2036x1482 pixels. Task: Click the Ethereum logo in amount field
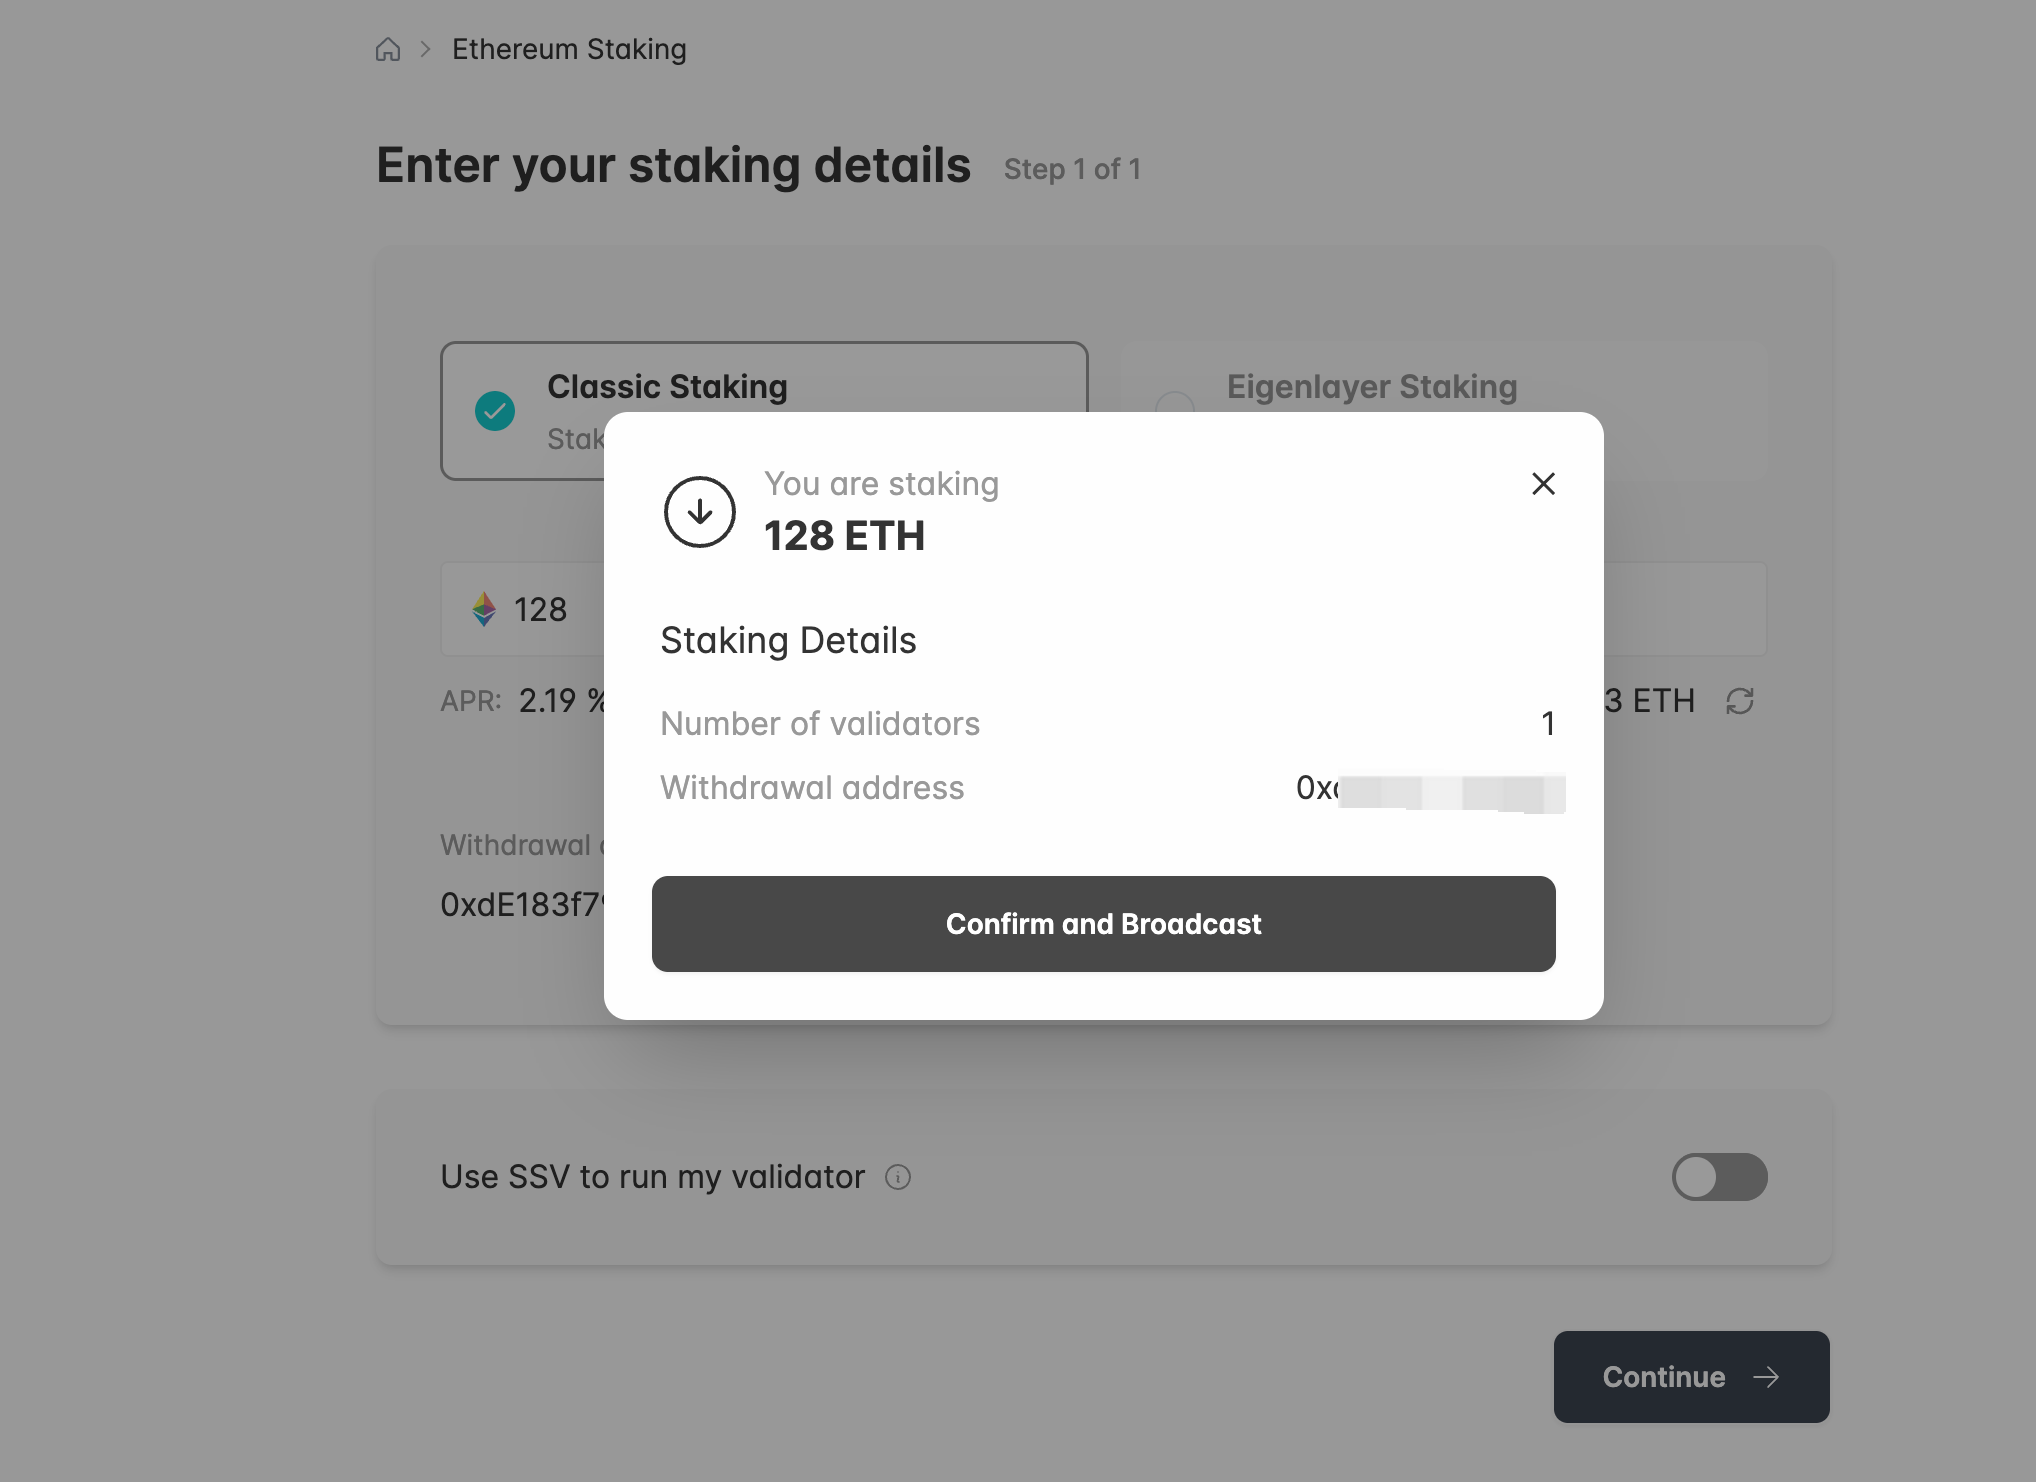click(x=484, y=609)
